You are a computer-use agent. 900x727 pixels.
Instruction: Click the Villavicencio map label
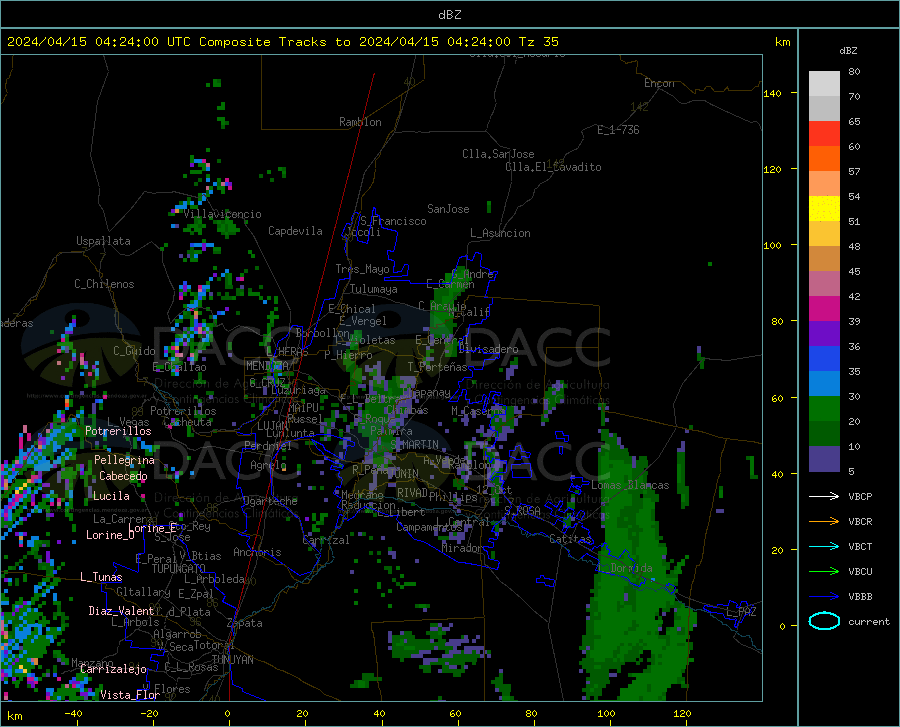223,214
